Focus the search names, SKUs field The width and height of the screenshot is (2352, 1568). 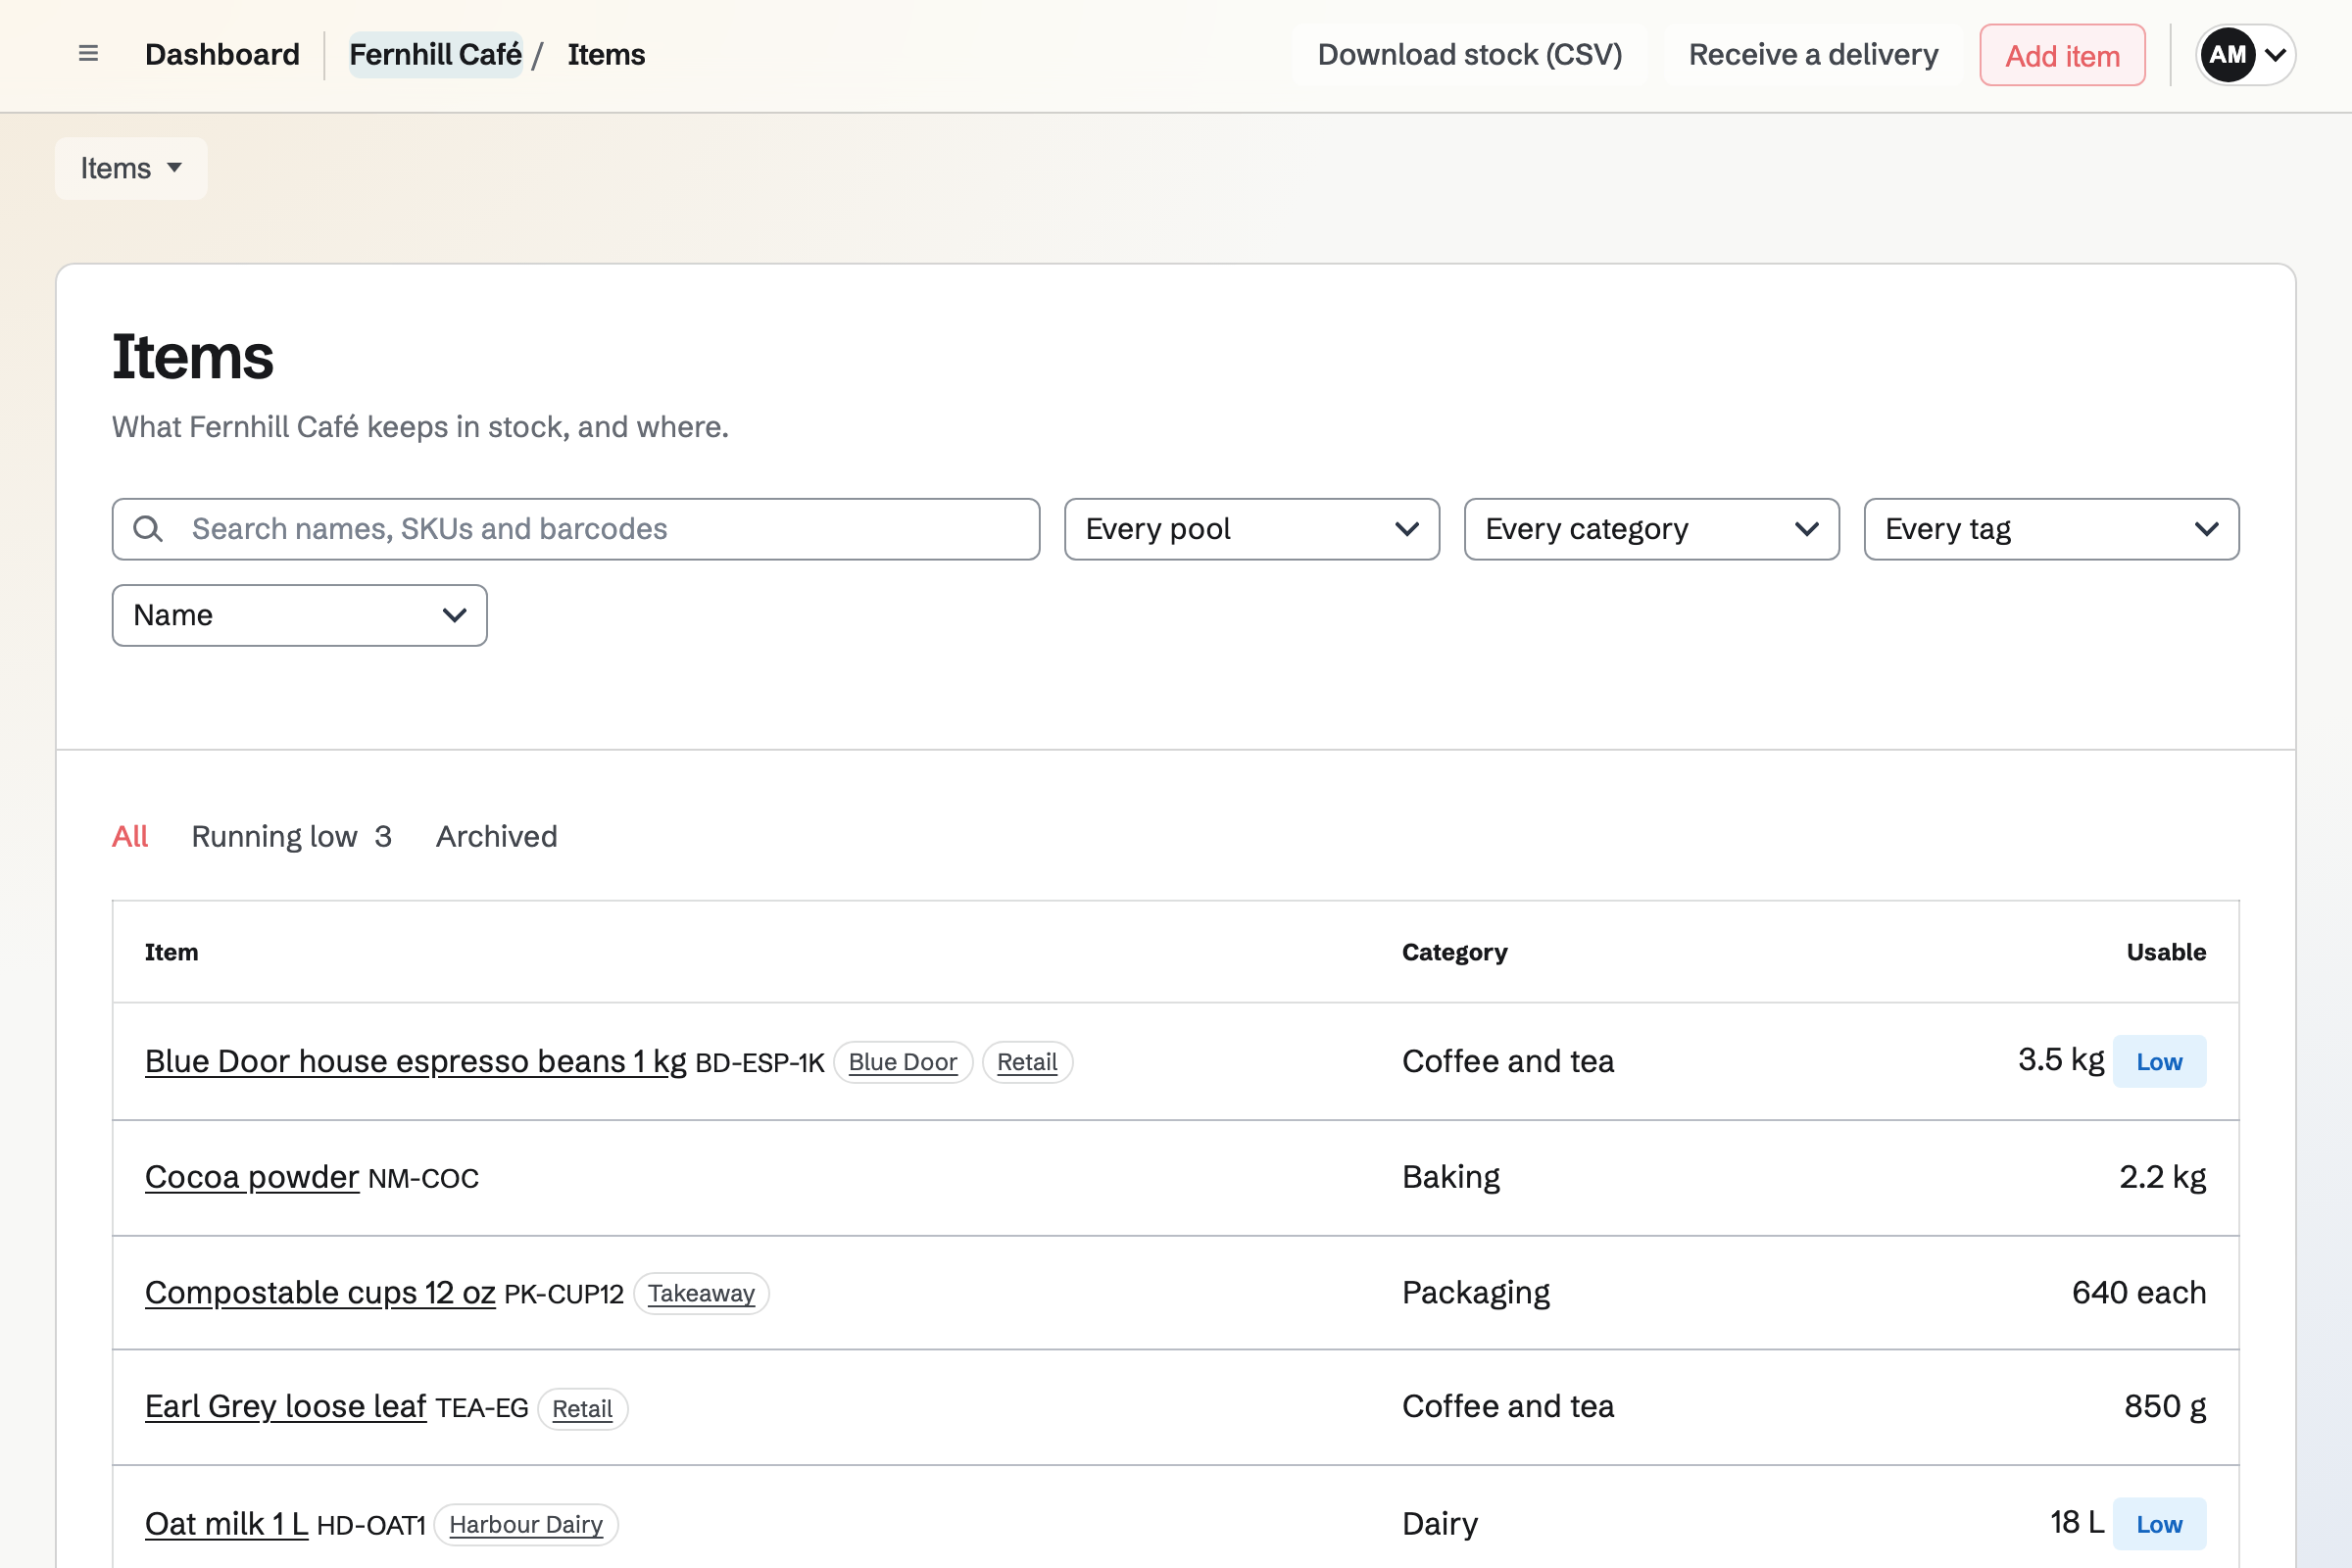coord(576,529)
